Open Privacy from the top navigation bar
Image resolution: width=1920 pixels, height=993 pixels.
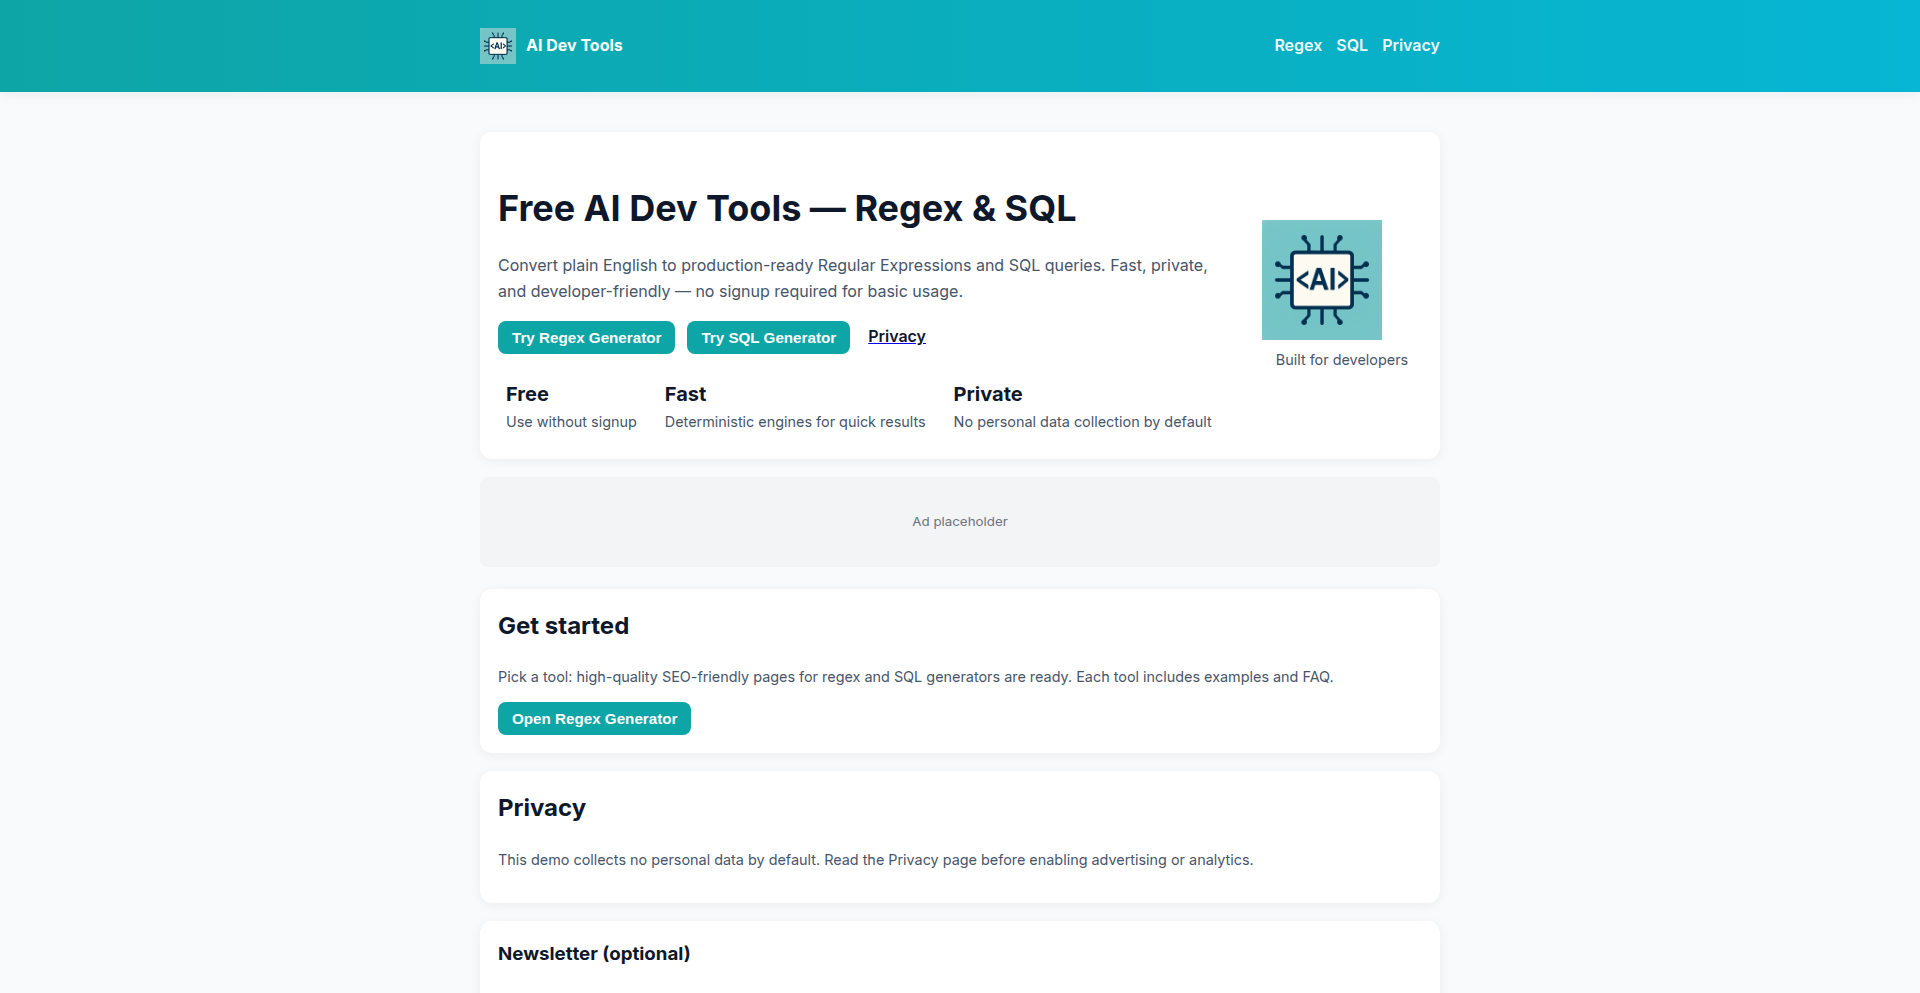(x=1410, y=45)
